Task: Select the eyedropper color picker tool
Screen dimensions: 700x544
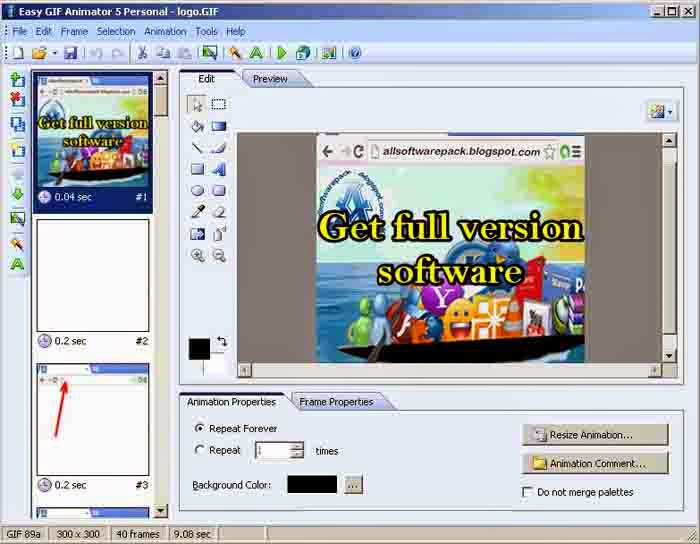Action: [198, 212]
